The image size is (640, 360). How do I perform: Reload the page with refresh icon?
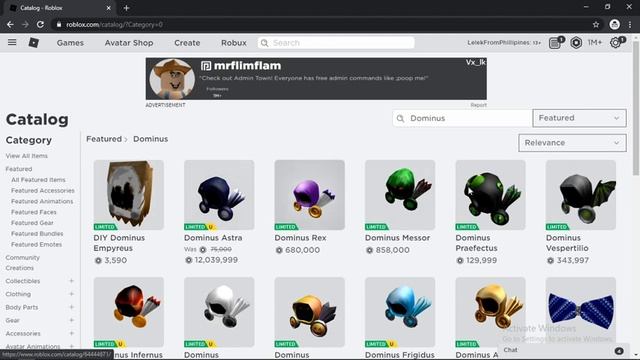point(40,24)
